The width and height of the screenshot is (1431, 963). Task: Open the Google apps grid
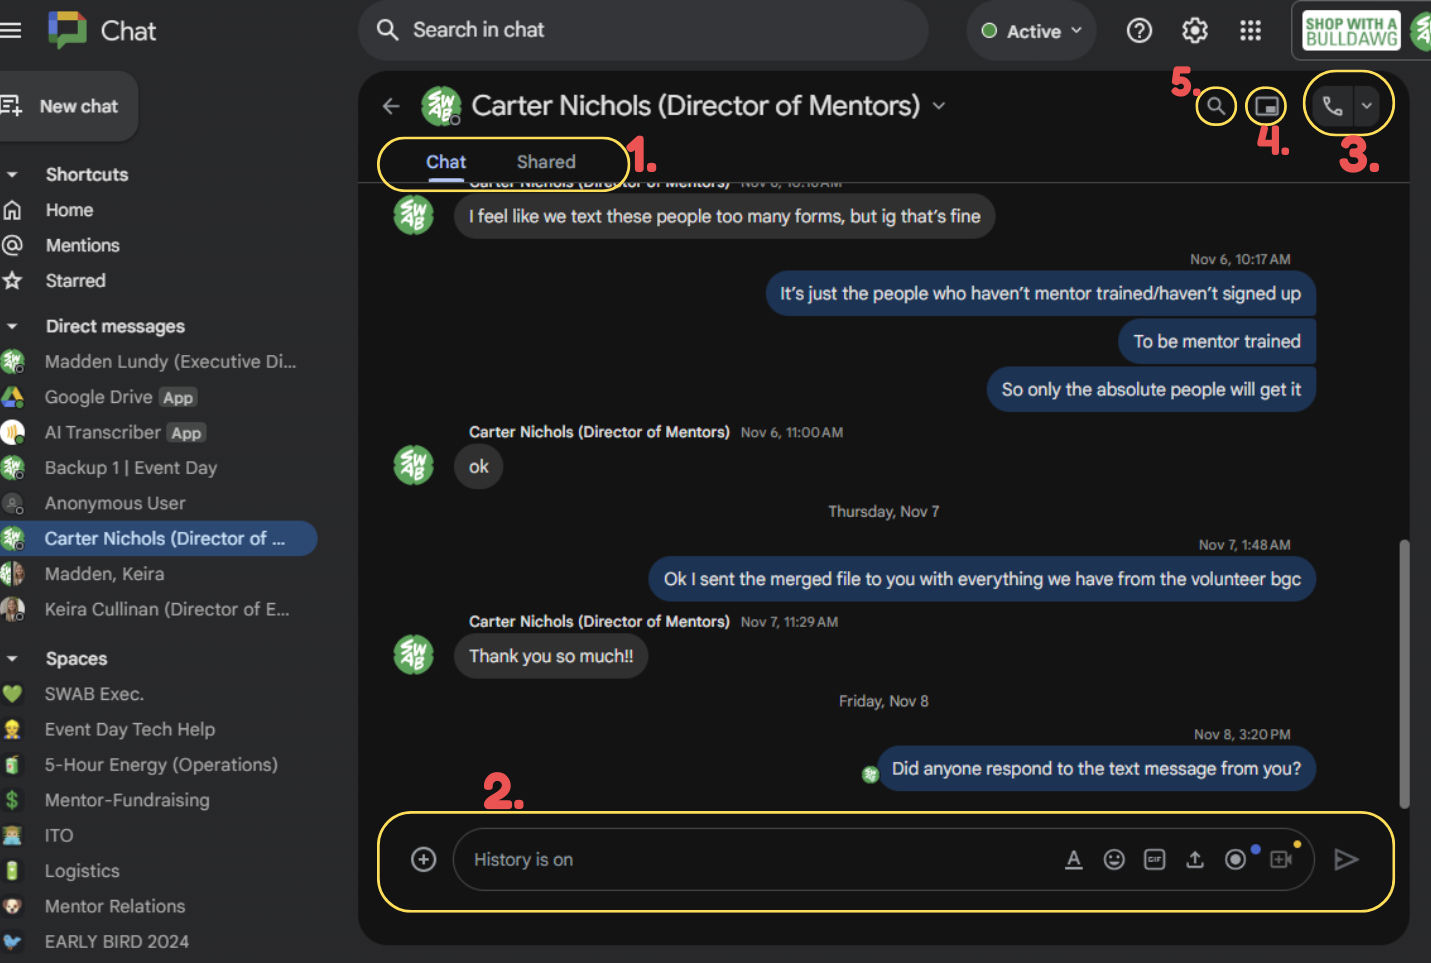[x=1250, y=30]
